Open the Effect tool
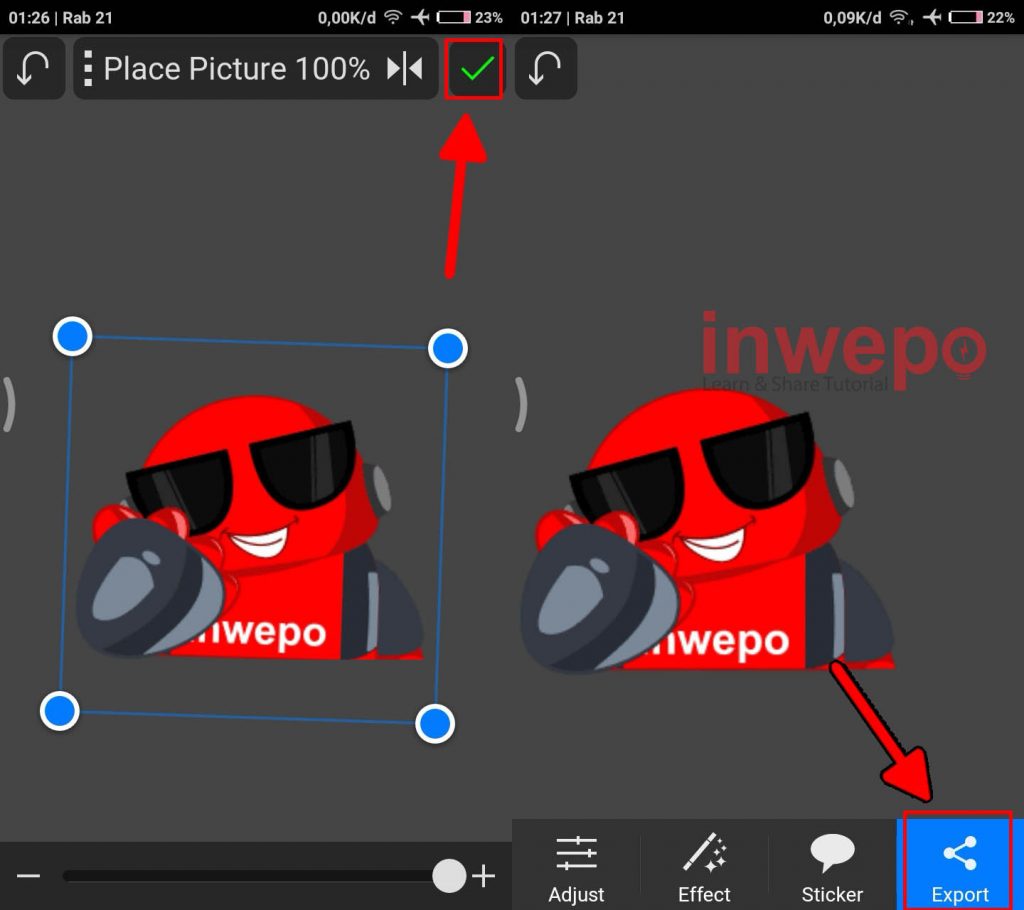 [x=703, y=868]
